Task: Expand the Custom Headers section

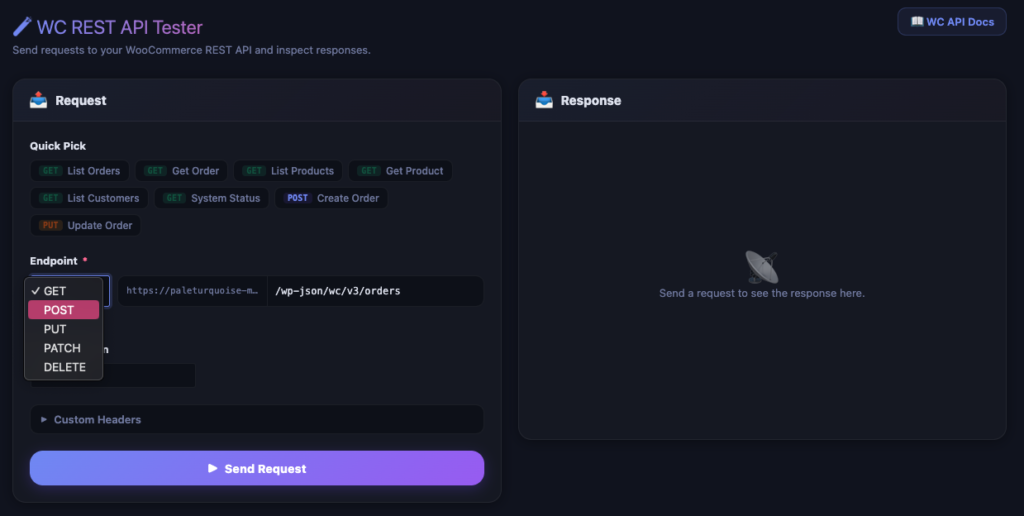Action: tap(257, 419)
